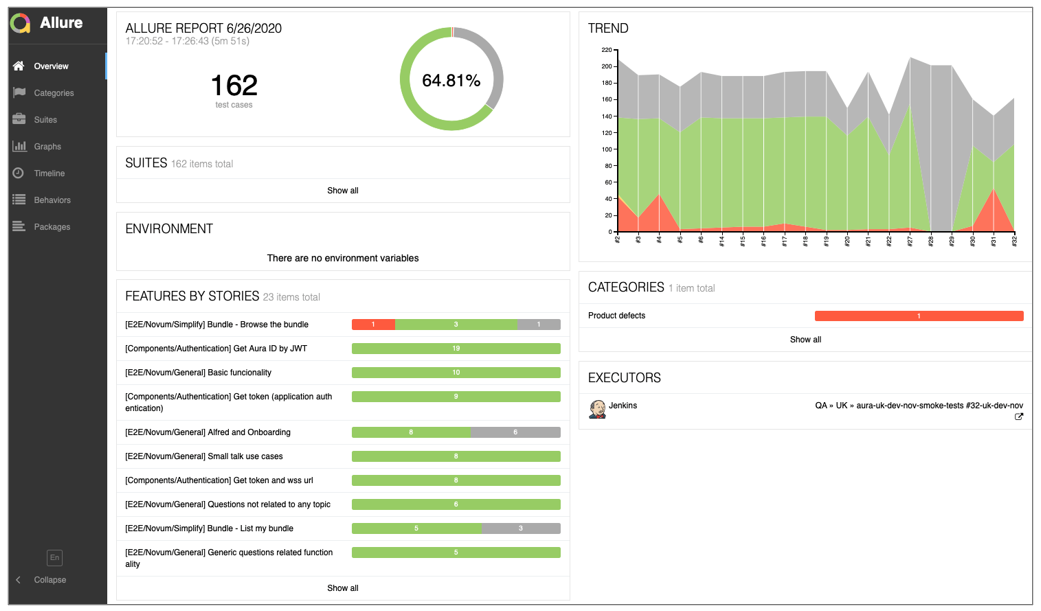Show all categories list

805,339
